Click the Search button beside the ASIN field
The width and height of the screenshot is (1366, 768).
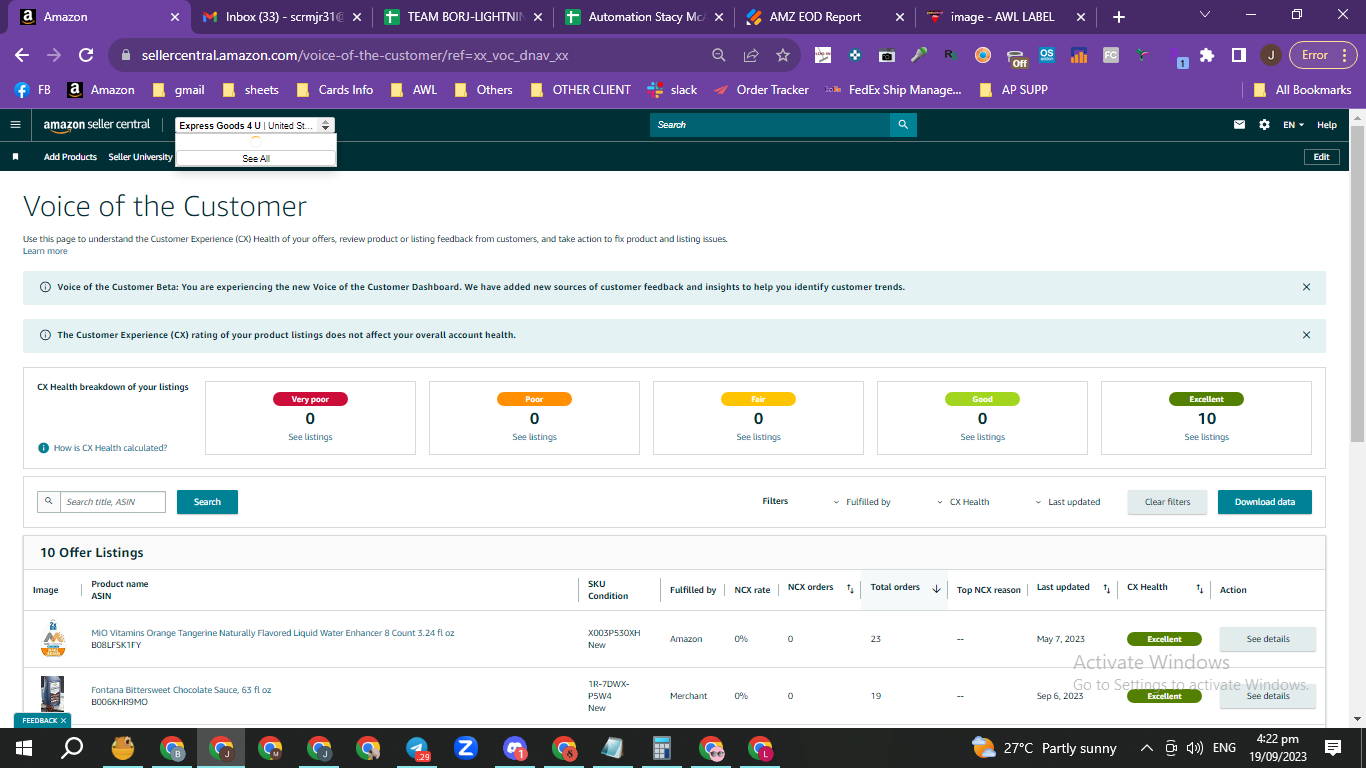[207, 502]
